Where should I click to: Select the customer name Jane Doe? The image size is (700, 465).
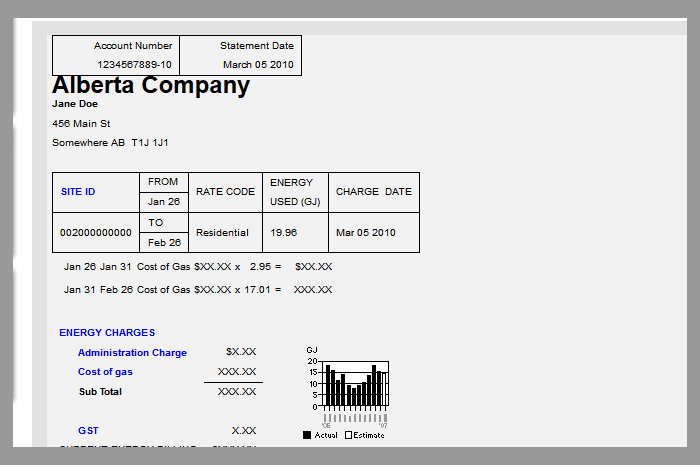tap(75, 104)
